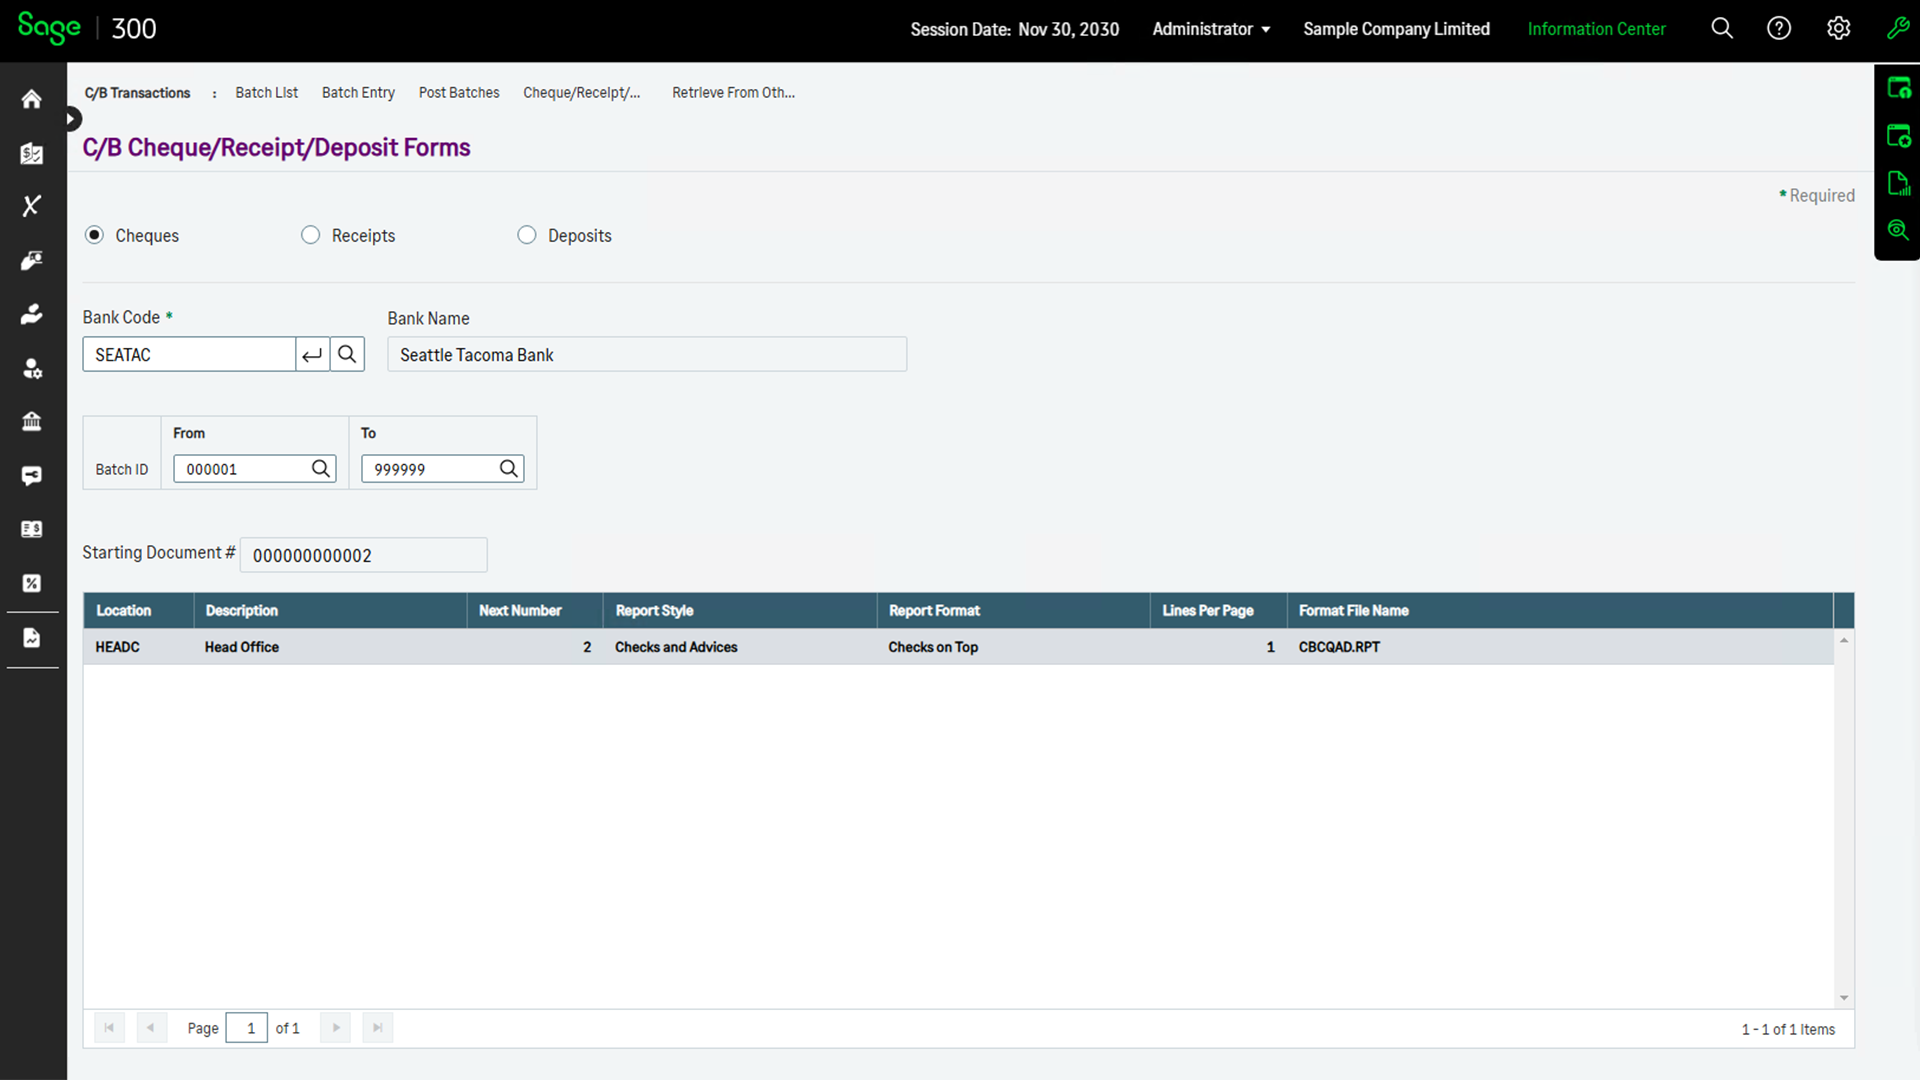The image size is (1920, 1080).
Task: Select the bank services icon in the left sidebar
Action: point(31,421)
